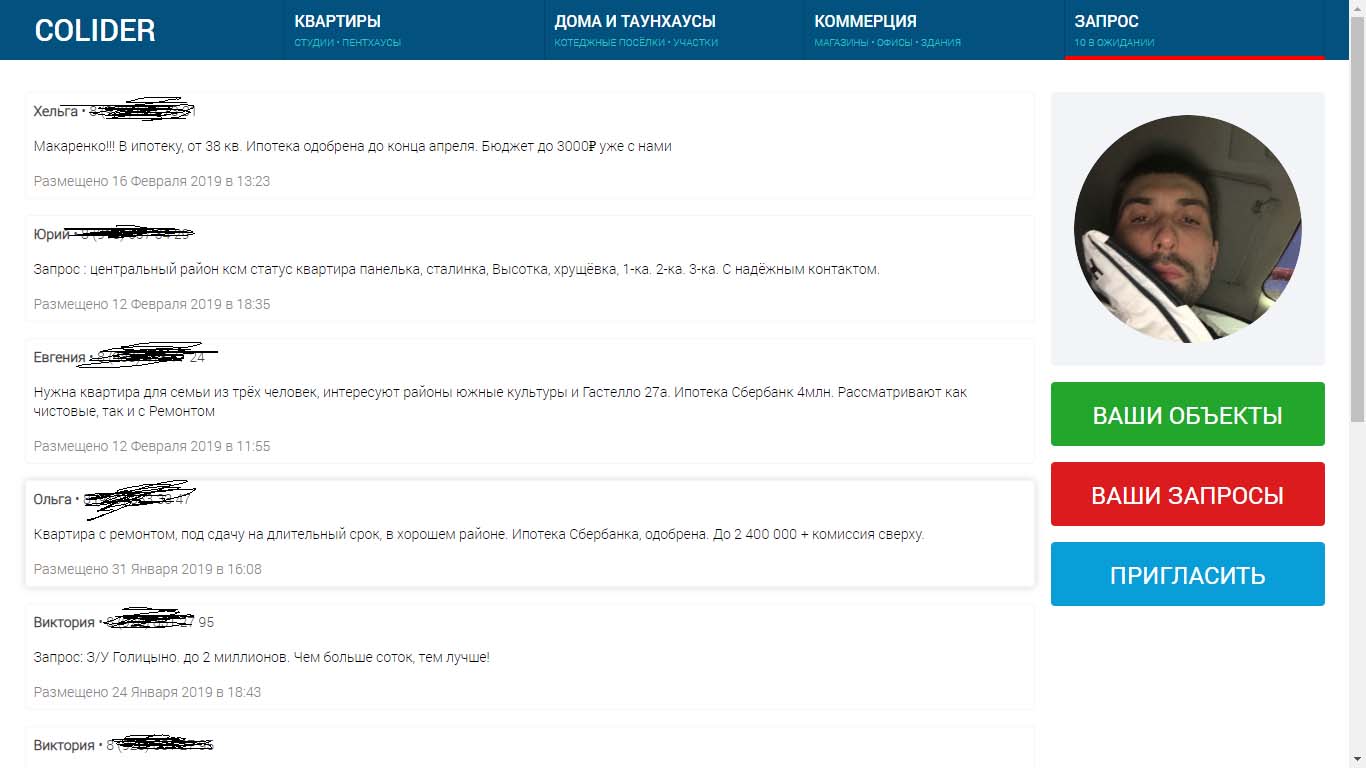The width and height of the screenshot is (1366, 768).
Task: Click the circular profile photo
Action: (1187, 229)
